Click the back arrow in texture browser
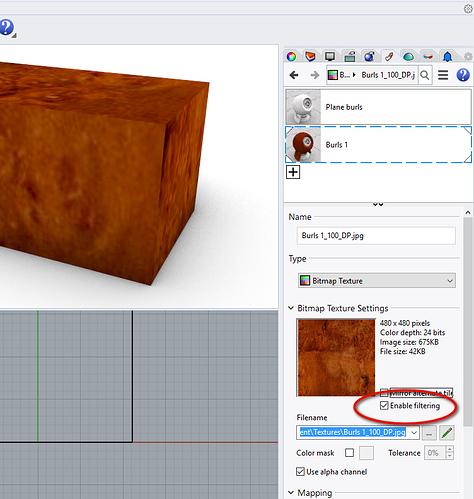This screenshot has width=474, height=499. 294,75
